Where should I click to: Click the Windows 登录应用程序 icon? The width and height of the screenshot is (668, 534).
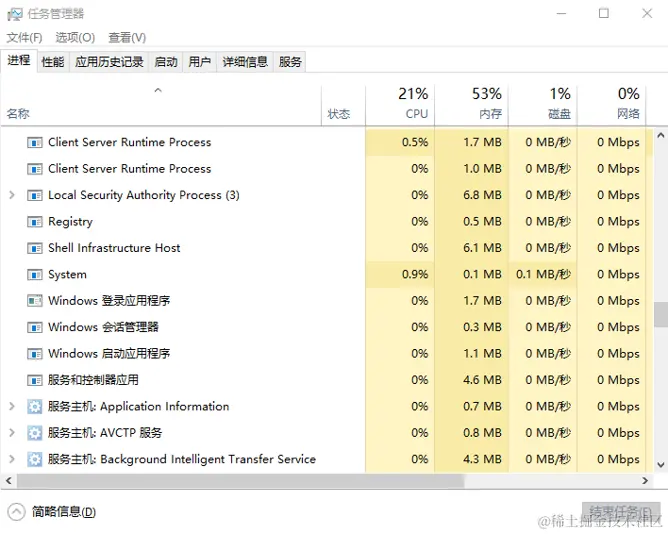(35, 301)
